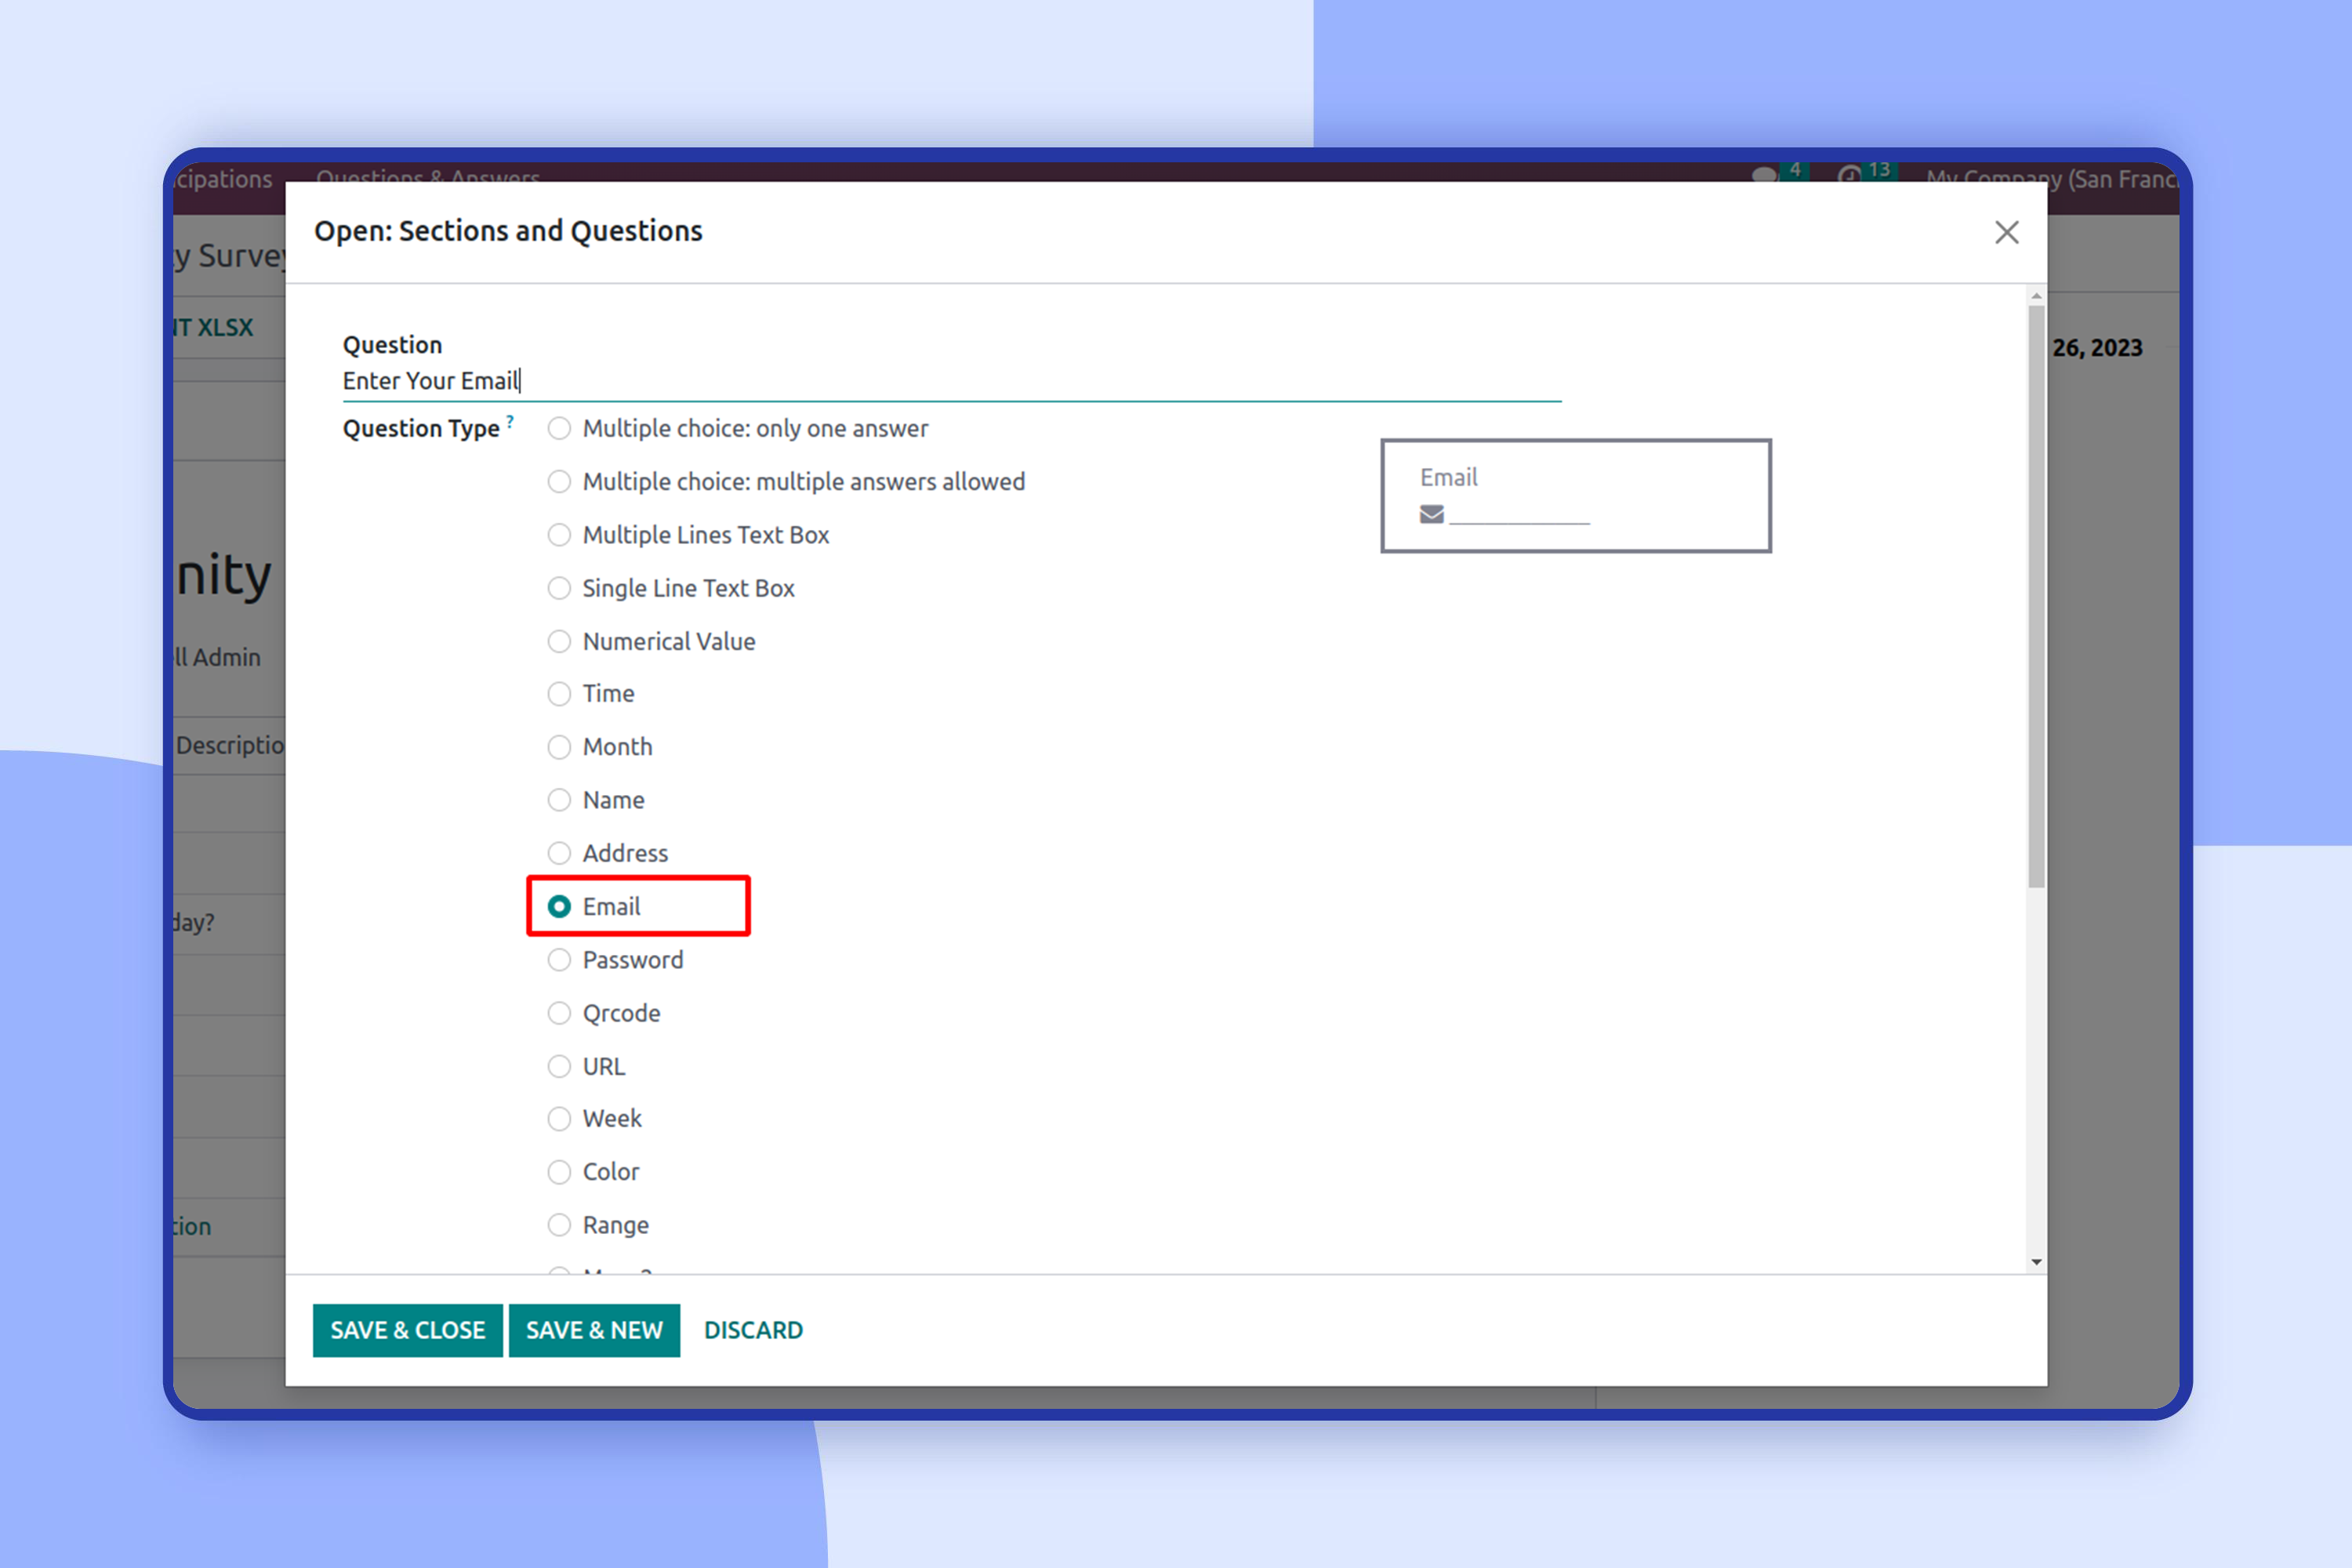The height and width of the screenshot is (1568, 2352).
Task: Choose the Range question type
Action: [559, 1225]
